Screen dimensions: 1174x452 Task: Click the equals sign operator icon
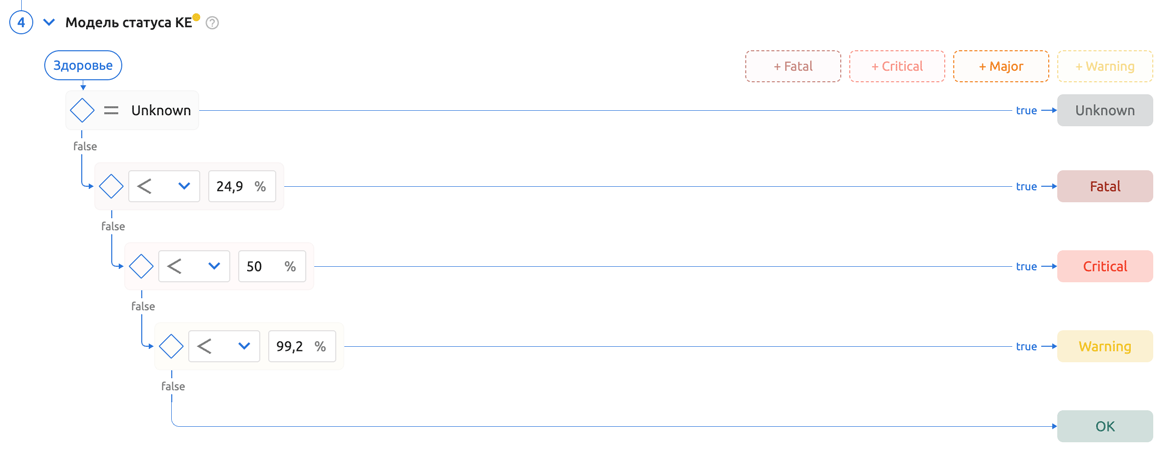click(x=111, y=111)
